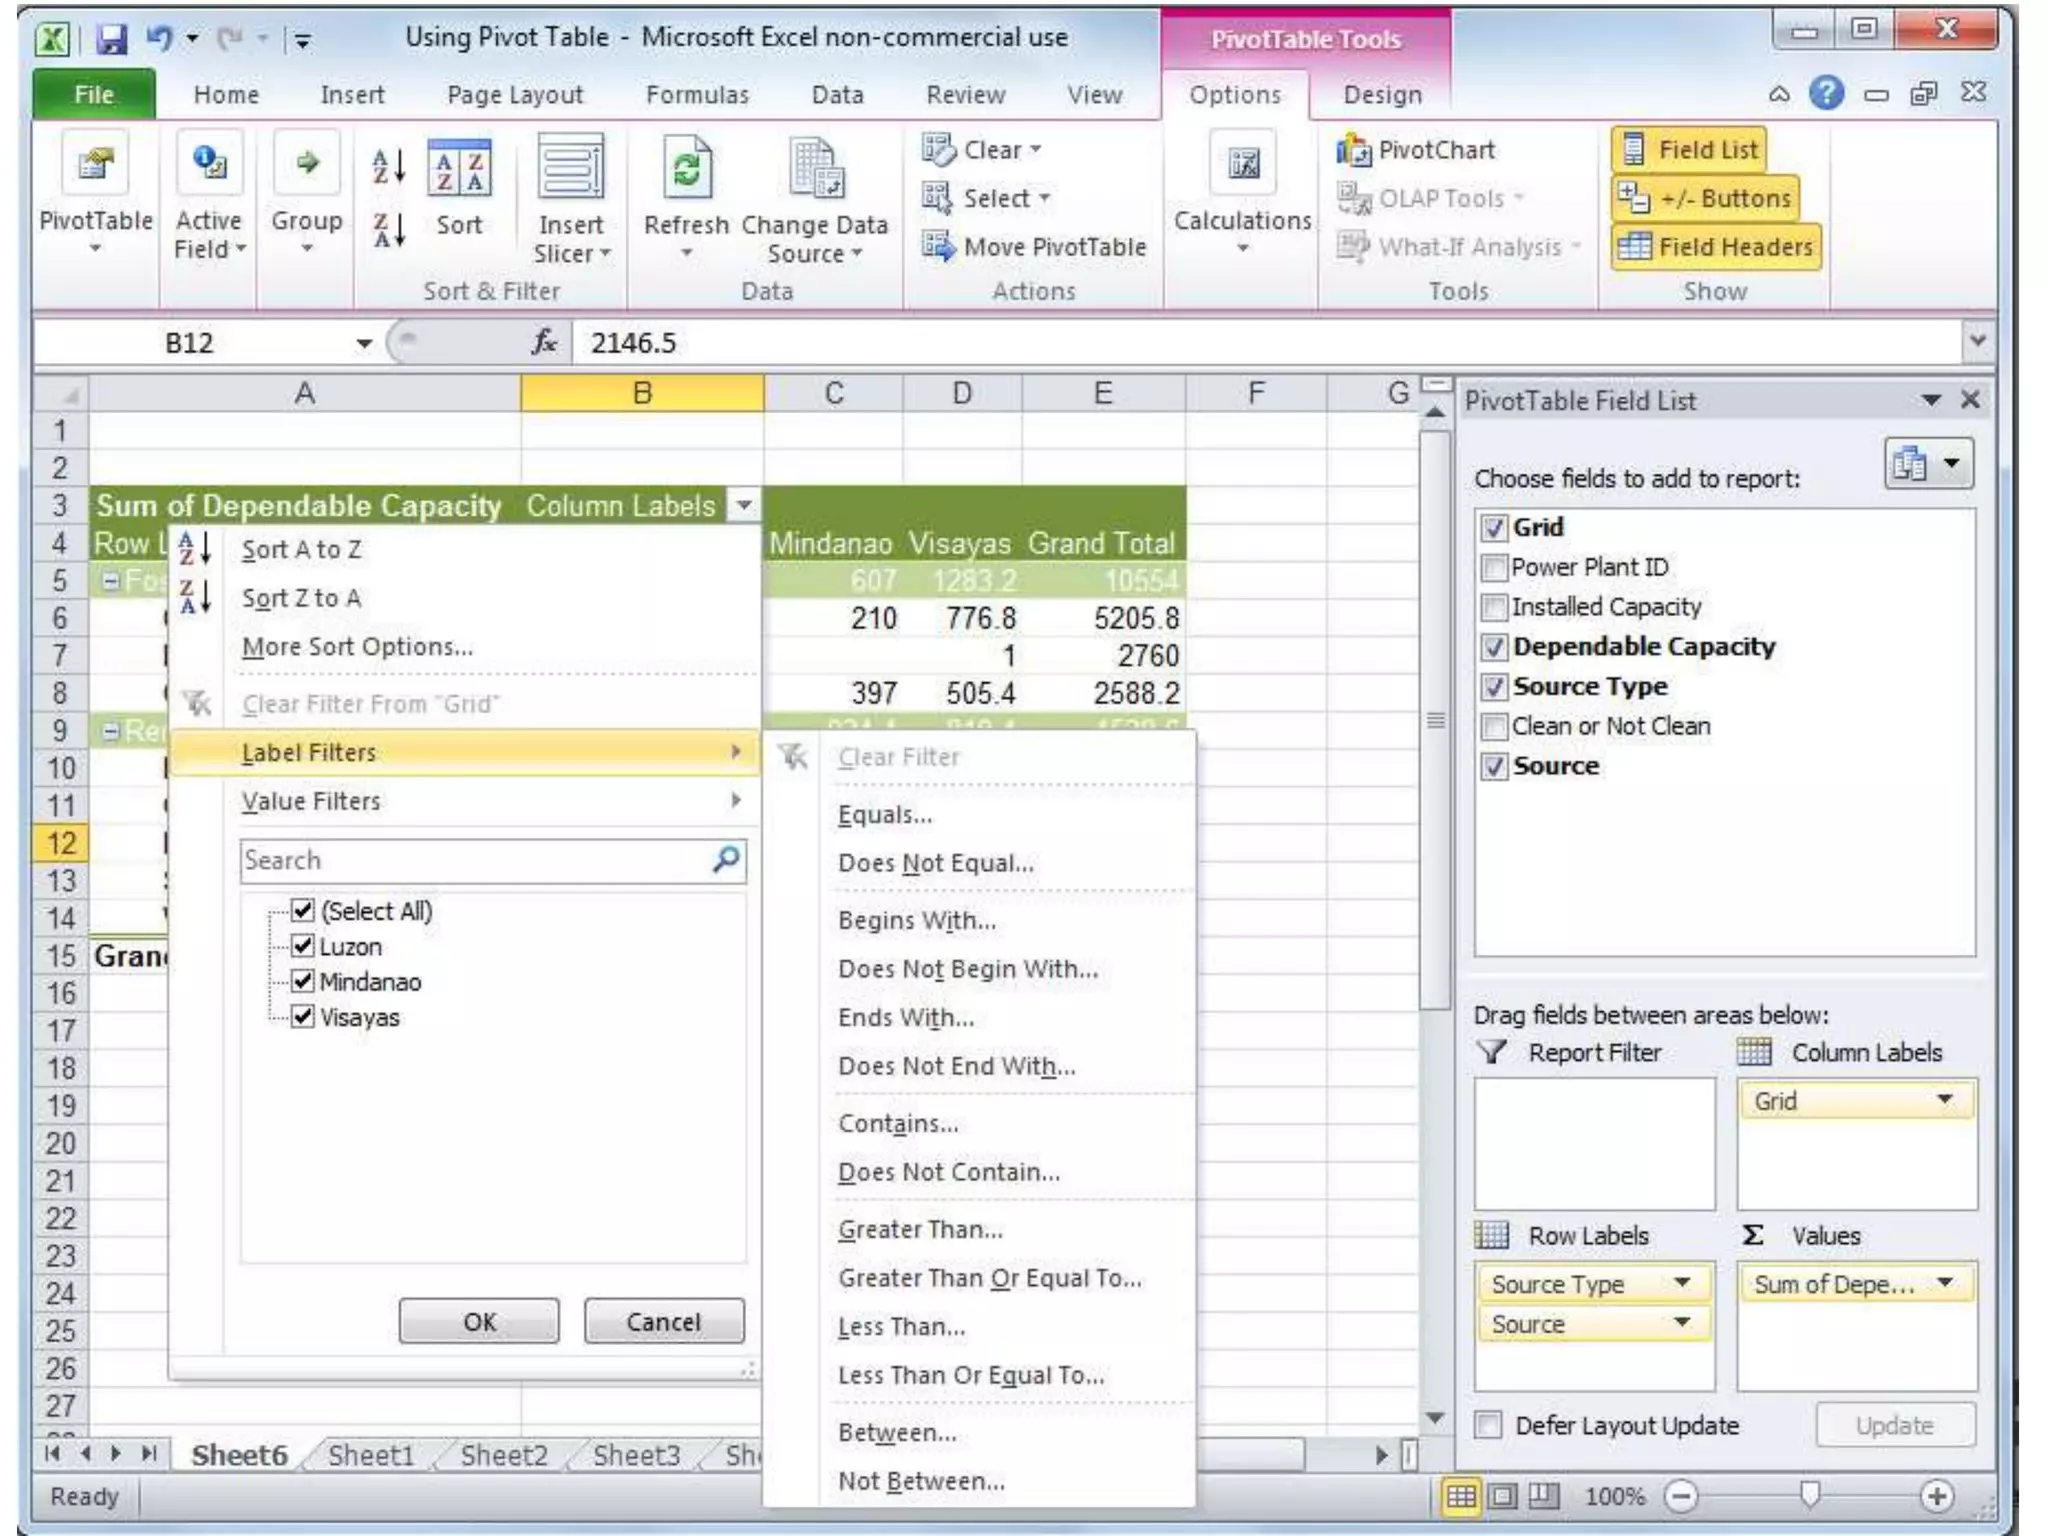Click the Move PivotTable icon
This screenshot has height=1536, width=2048.
click(x=937, y=246)
